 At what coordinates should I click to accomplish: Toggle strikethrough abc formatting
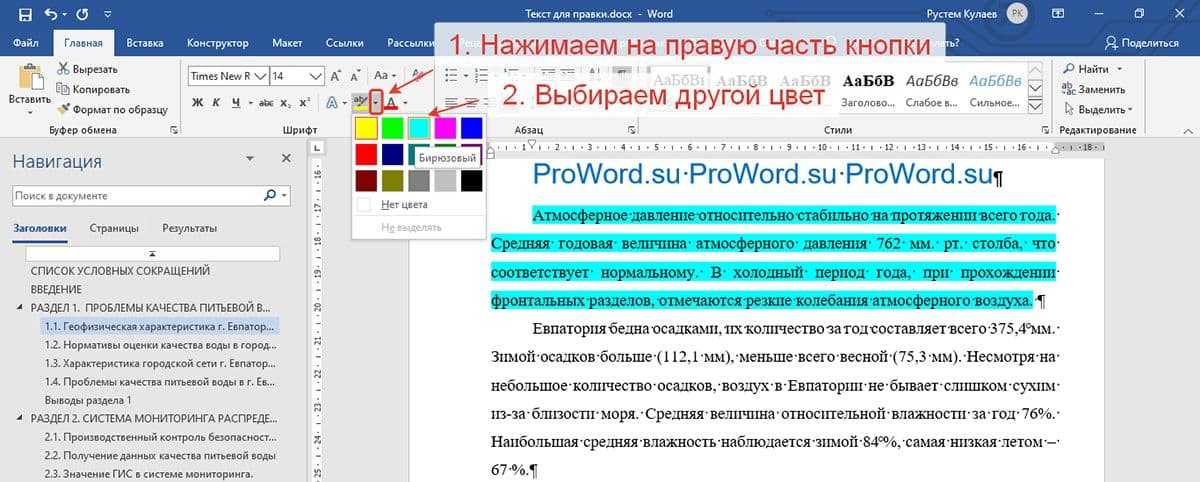(x=266, y=102)
